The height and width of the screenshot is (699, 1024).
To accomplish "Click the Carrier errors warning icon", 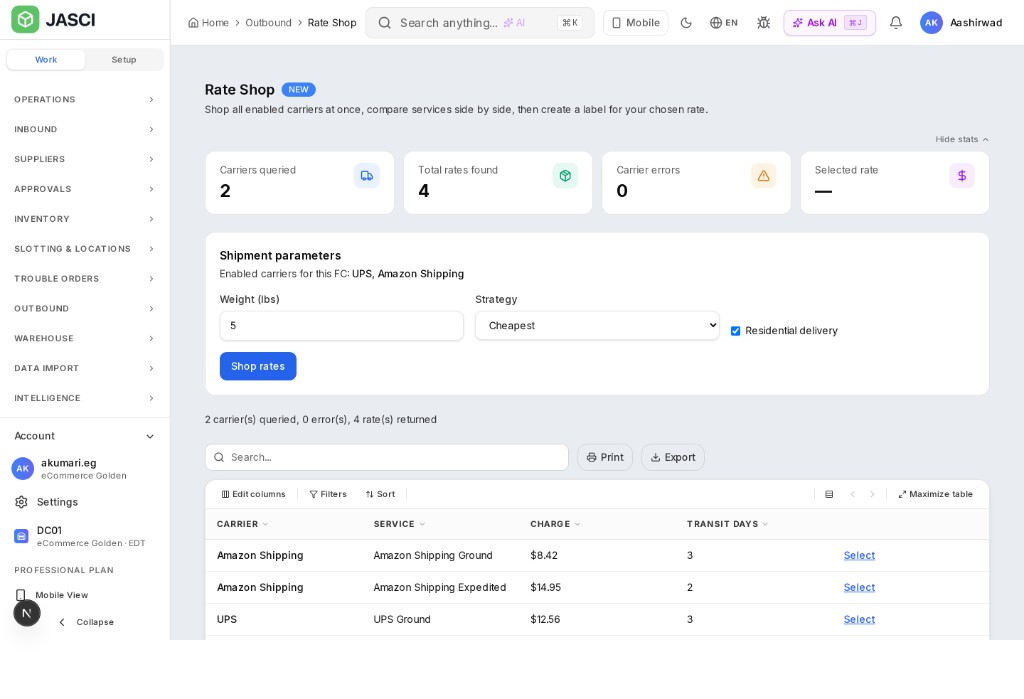I will (763, 176).
